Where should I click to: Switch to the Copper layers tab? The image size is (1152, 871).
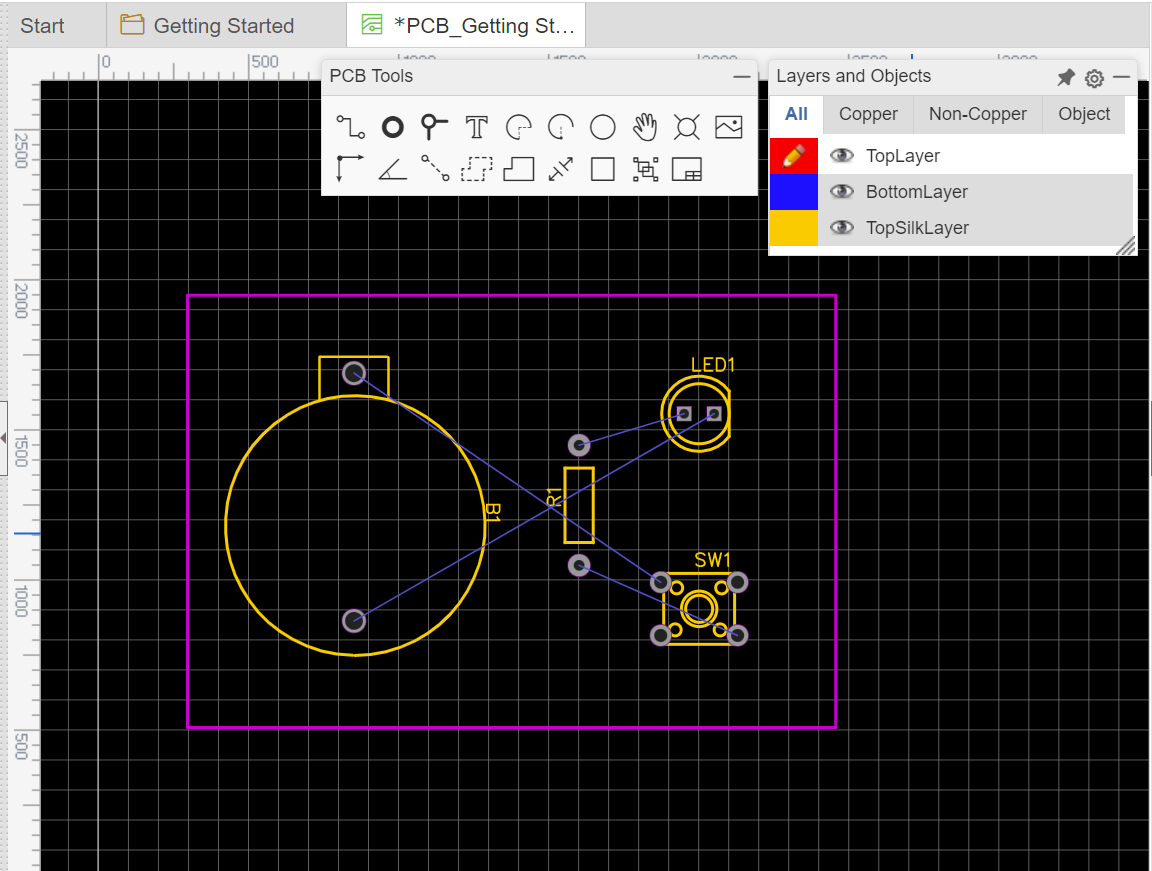click(867, 114)
